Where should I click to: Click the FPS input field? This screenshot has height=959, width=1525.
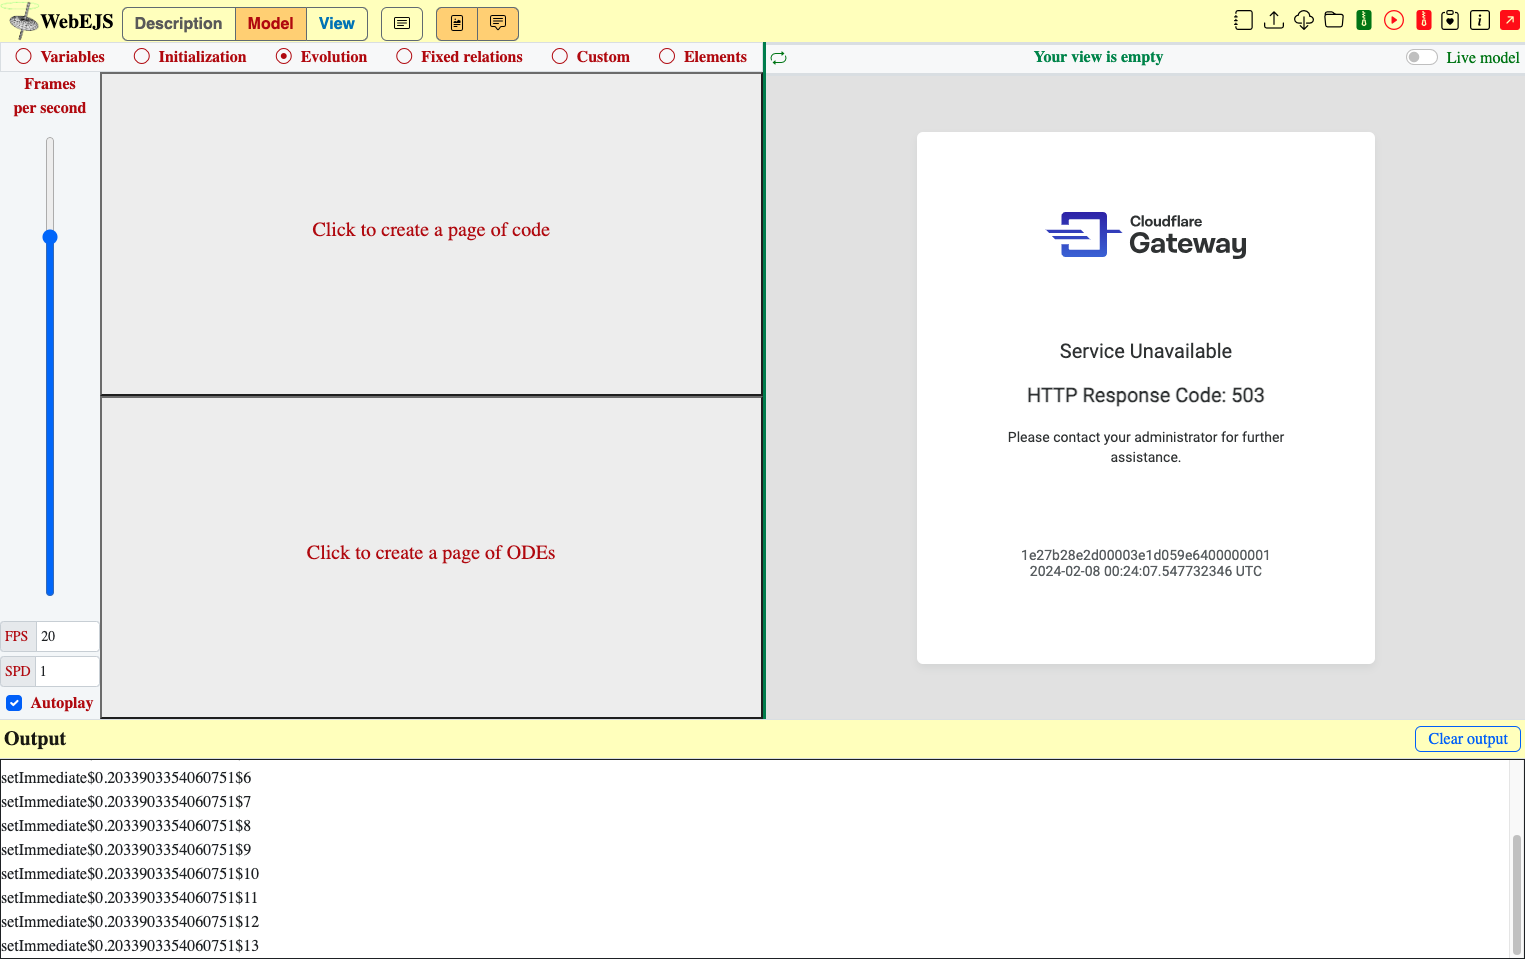pyautogui.click(x=67, y=636)
